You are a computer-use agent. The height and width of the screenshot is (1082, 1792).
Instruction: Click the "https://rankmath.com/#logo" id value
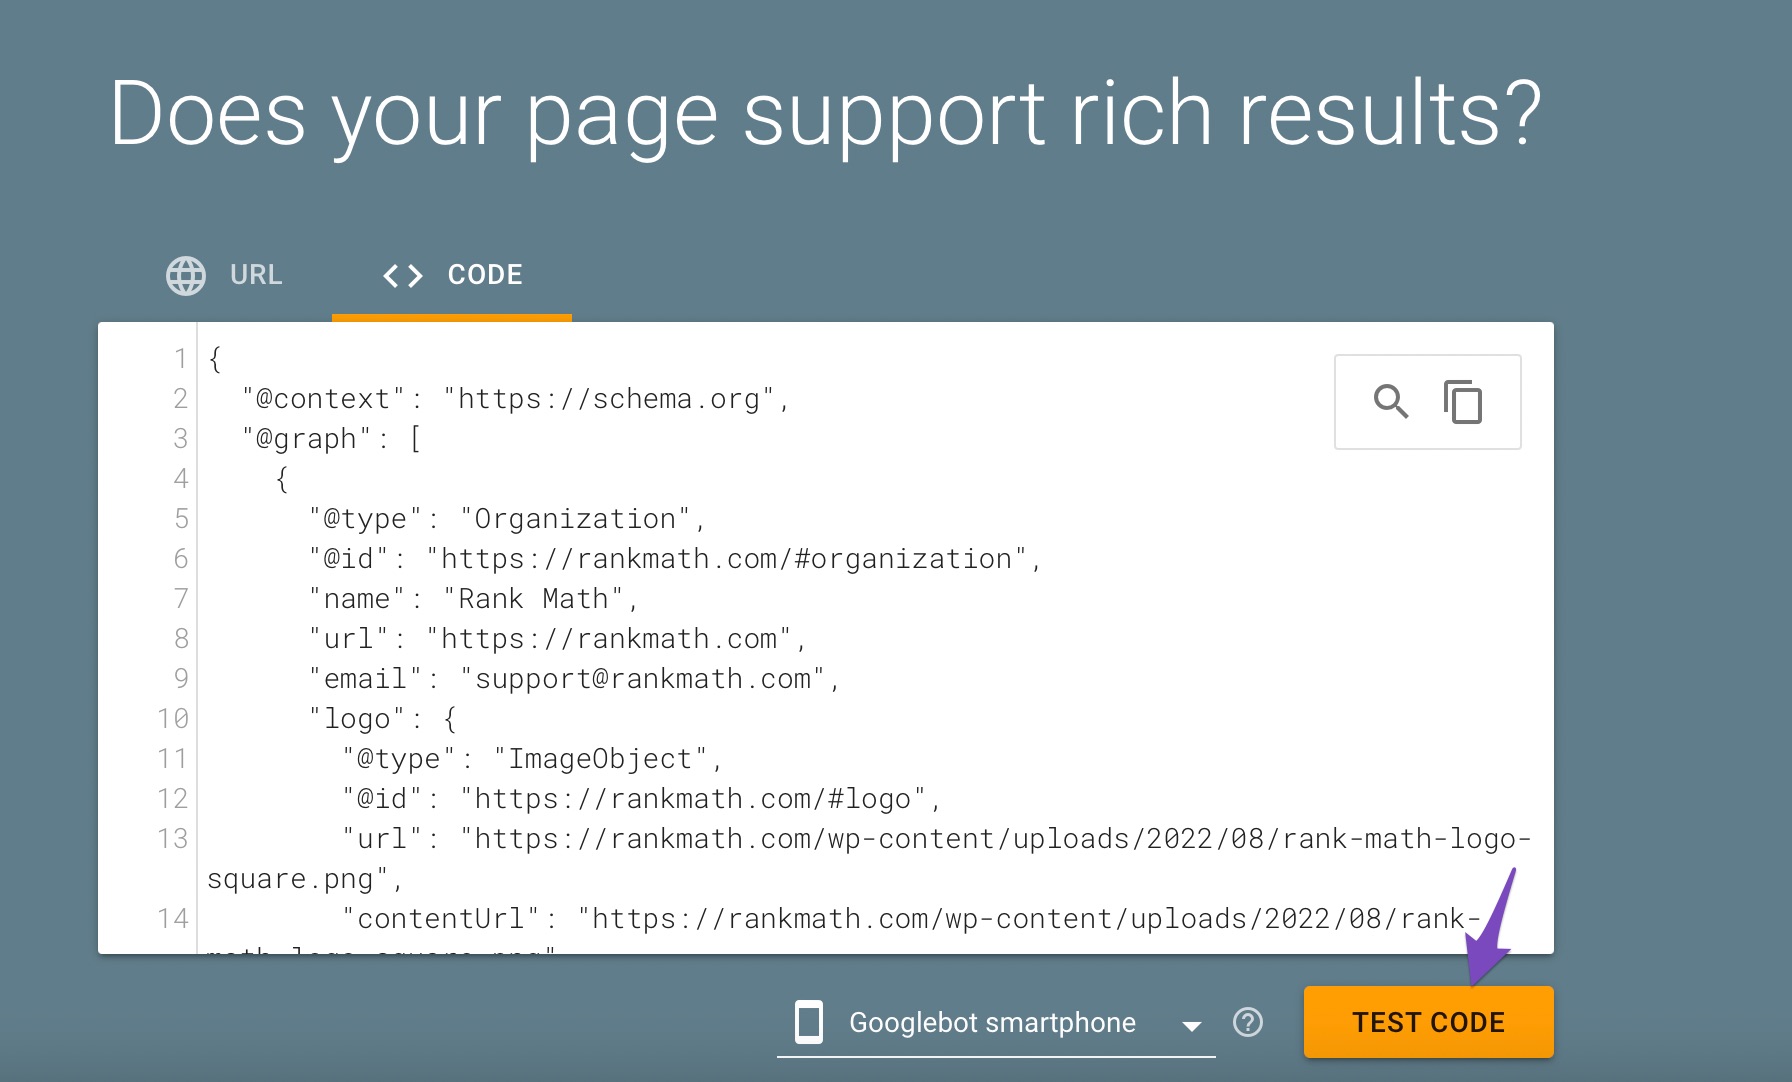[693, 798]
